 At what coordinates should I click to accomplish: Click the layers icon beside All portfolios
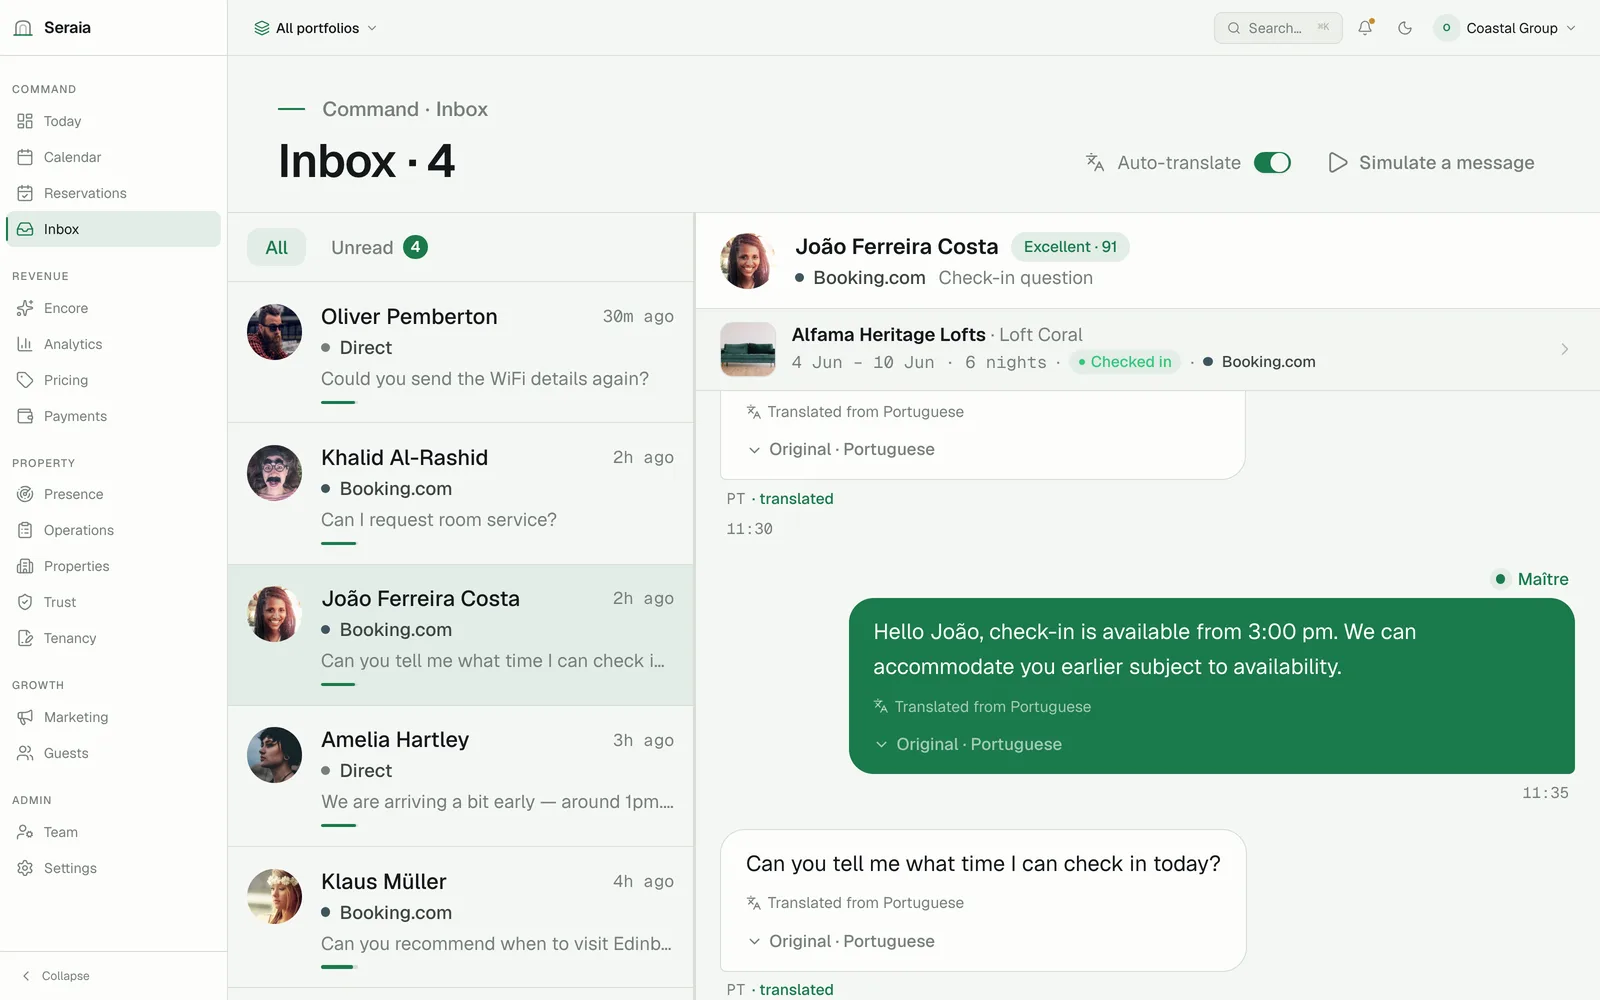tap(262, 28)
